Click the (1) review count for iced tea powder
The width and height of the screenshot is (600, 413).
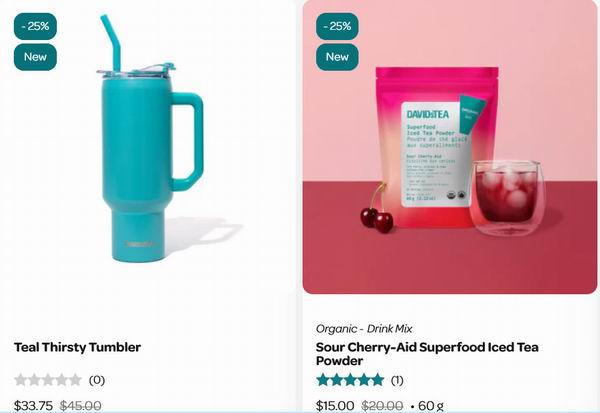tap(397, 380)
